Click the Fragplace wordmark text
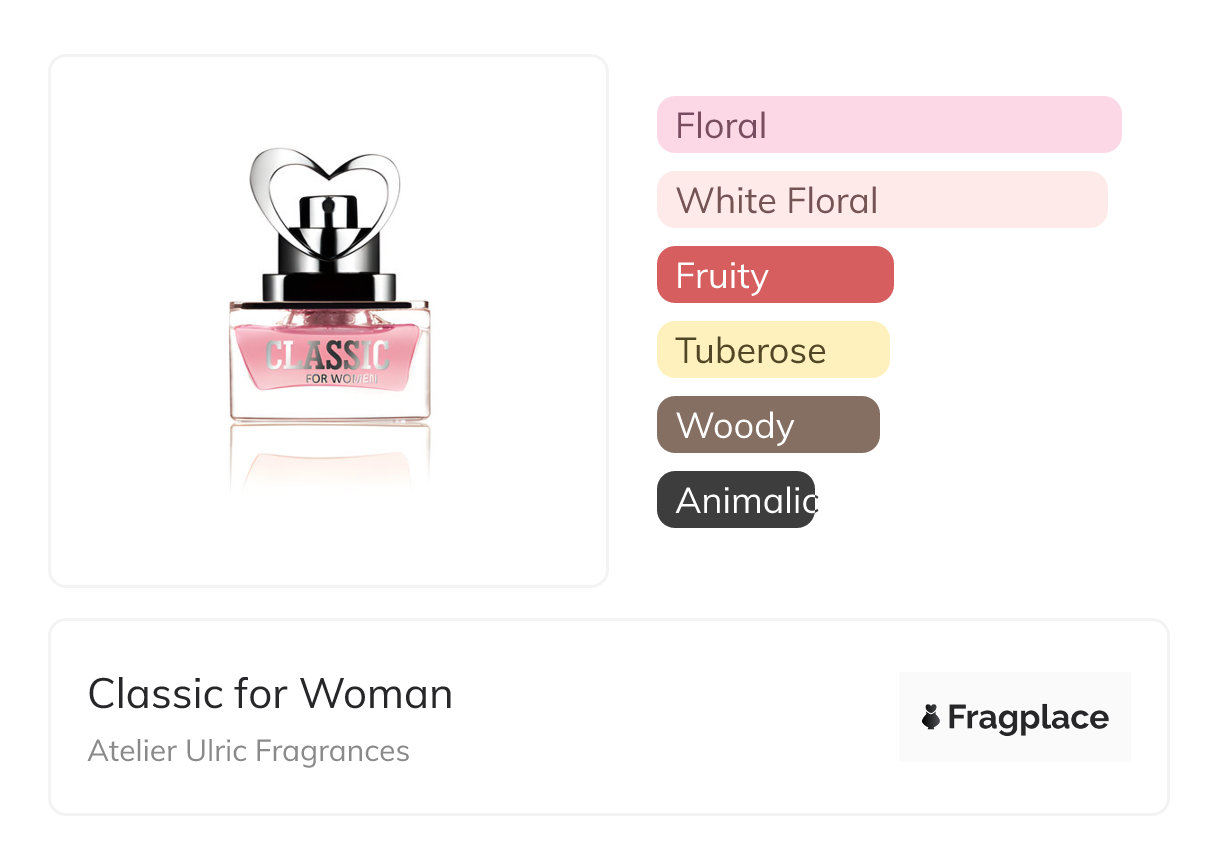 tap(1028, 718)
